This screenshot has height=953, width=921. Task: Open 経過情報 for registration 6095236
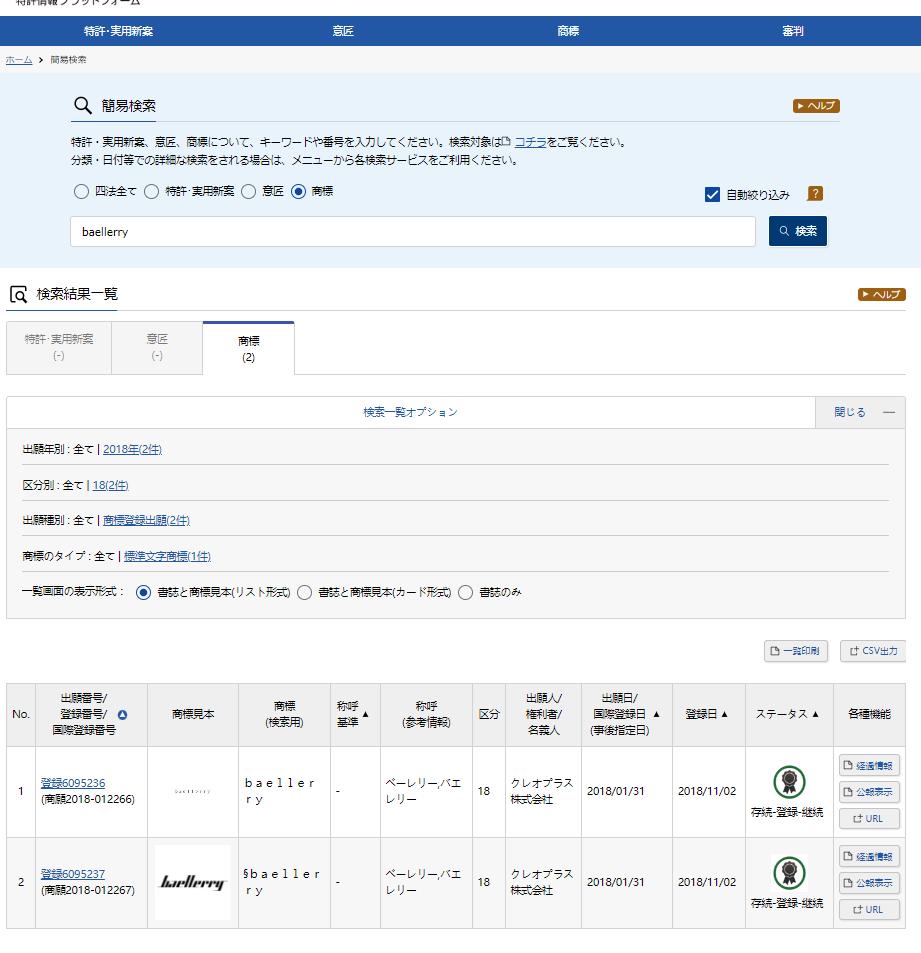[x=869, y=766]
